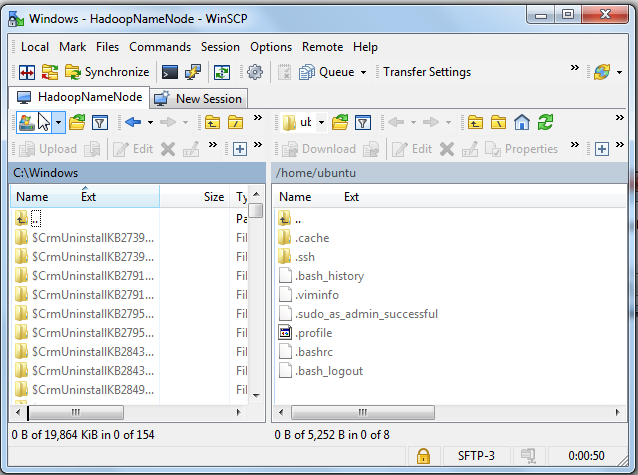
Task: Click the remote home directory icon
Action: tap(521, 122)
